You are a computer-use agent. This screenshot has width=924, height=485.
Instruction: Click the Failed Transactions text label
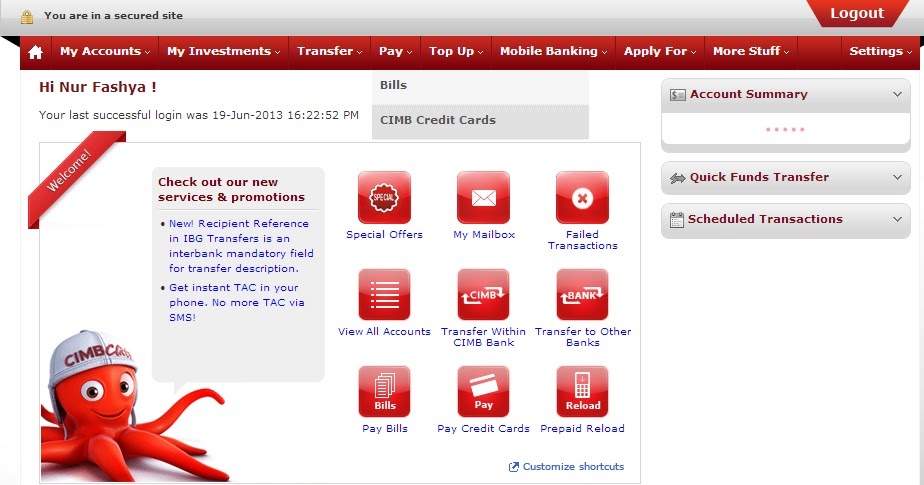582,240
